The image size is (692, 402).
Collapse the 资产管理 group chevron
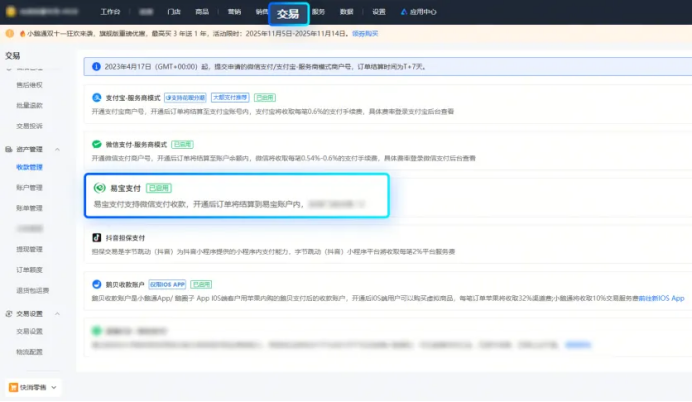click(57, 150)
